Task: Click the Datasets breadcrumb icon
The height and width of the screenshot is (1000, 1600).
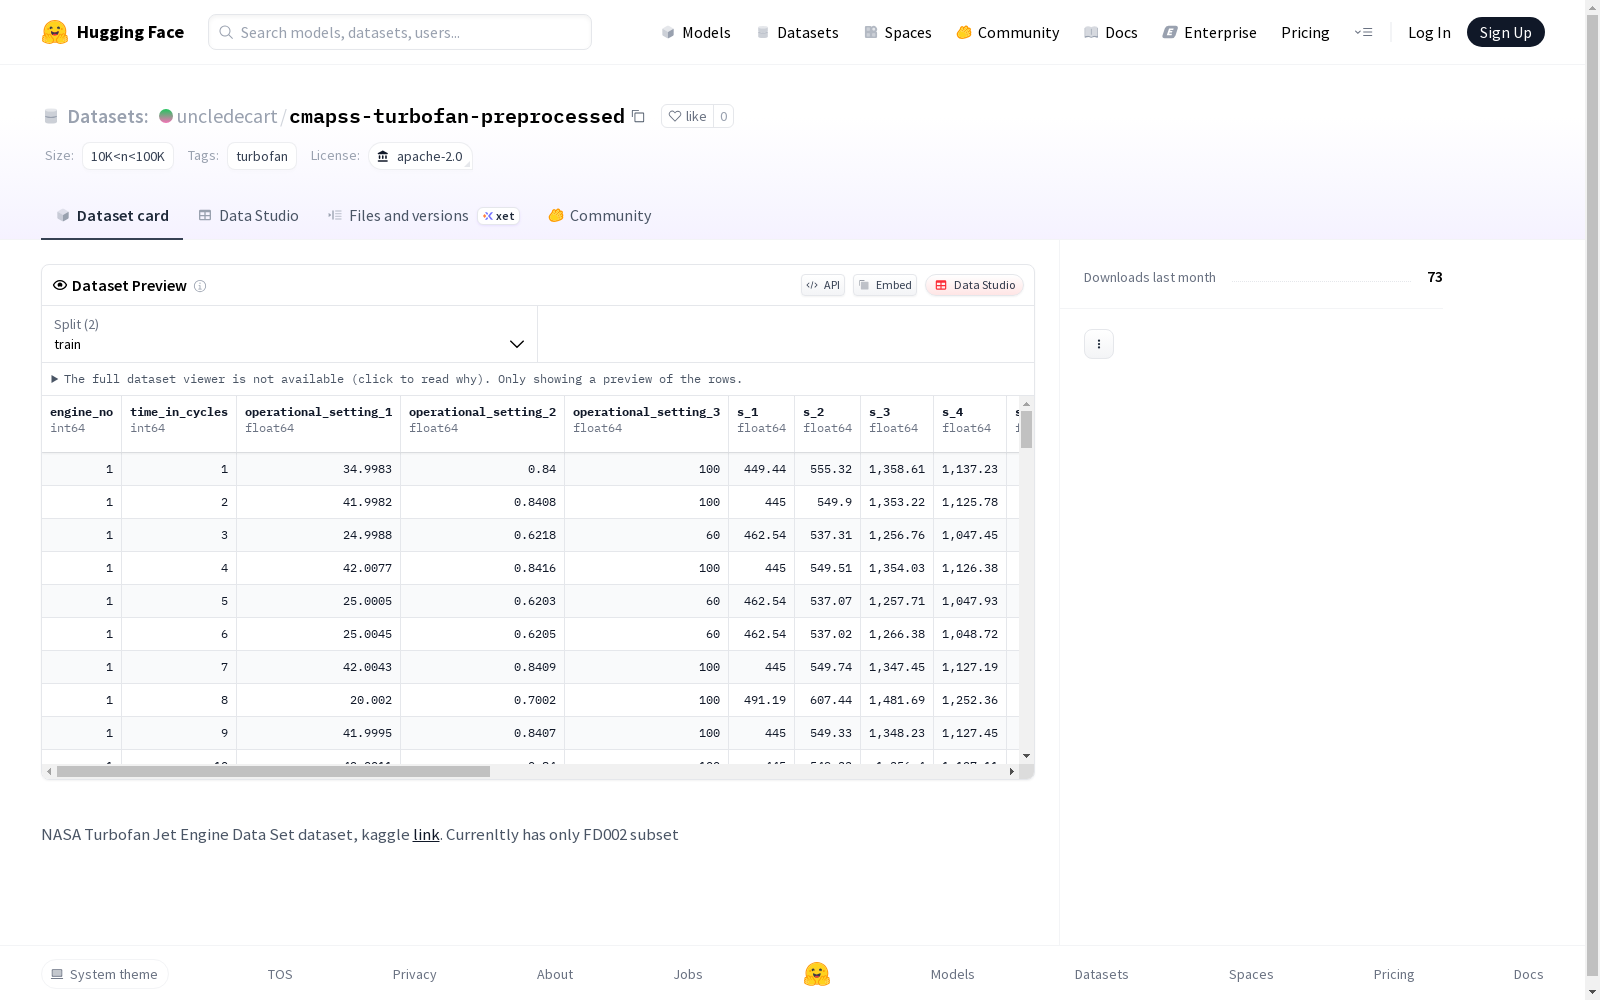Action: [51, 116]
